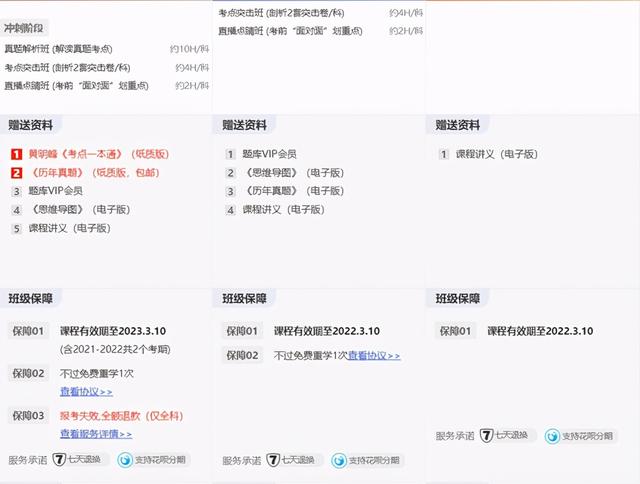Click 课程有效期至2022.3.10 in the middle column
Image resolution: width=640 pixels, height=484 pixels.
(327, 331)
